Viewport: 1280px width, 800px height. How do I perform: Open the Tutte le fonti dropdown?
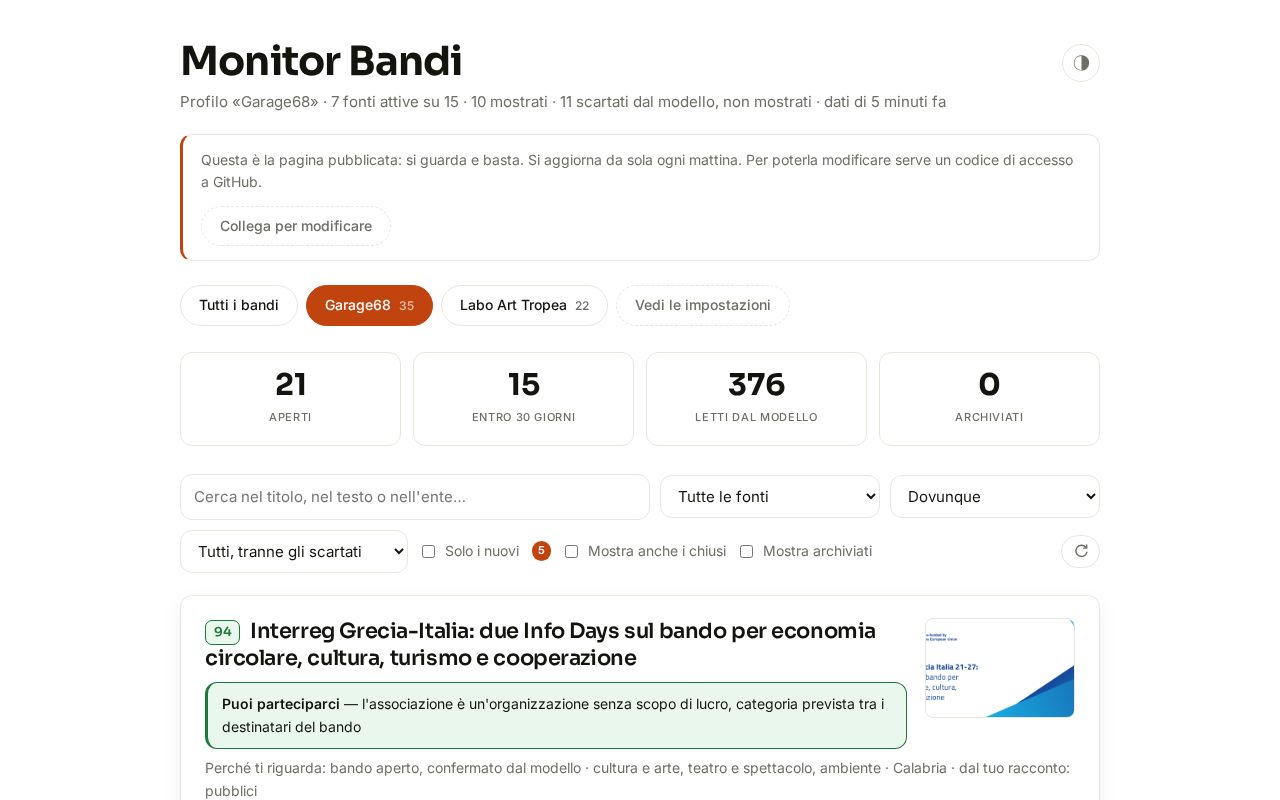point(770,496)
